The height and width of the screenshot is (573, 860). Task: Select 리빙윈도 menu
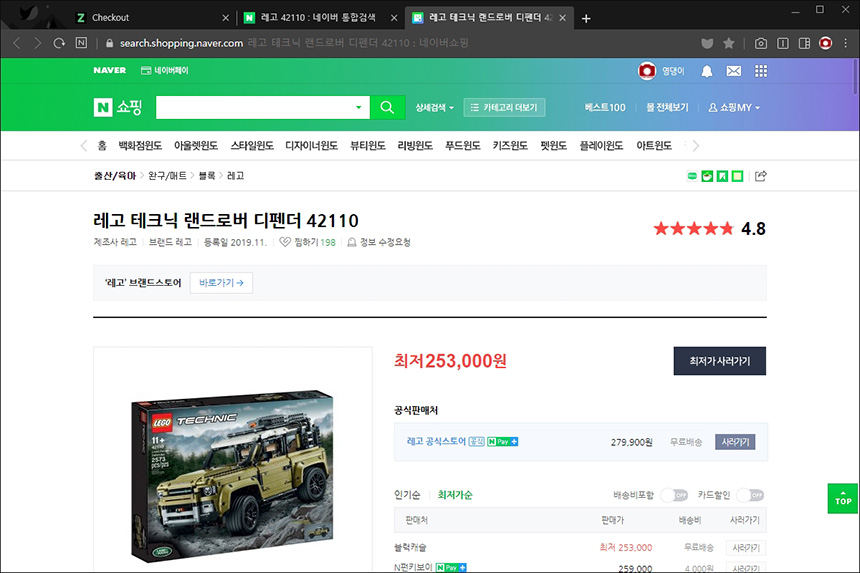pos(415,146)
